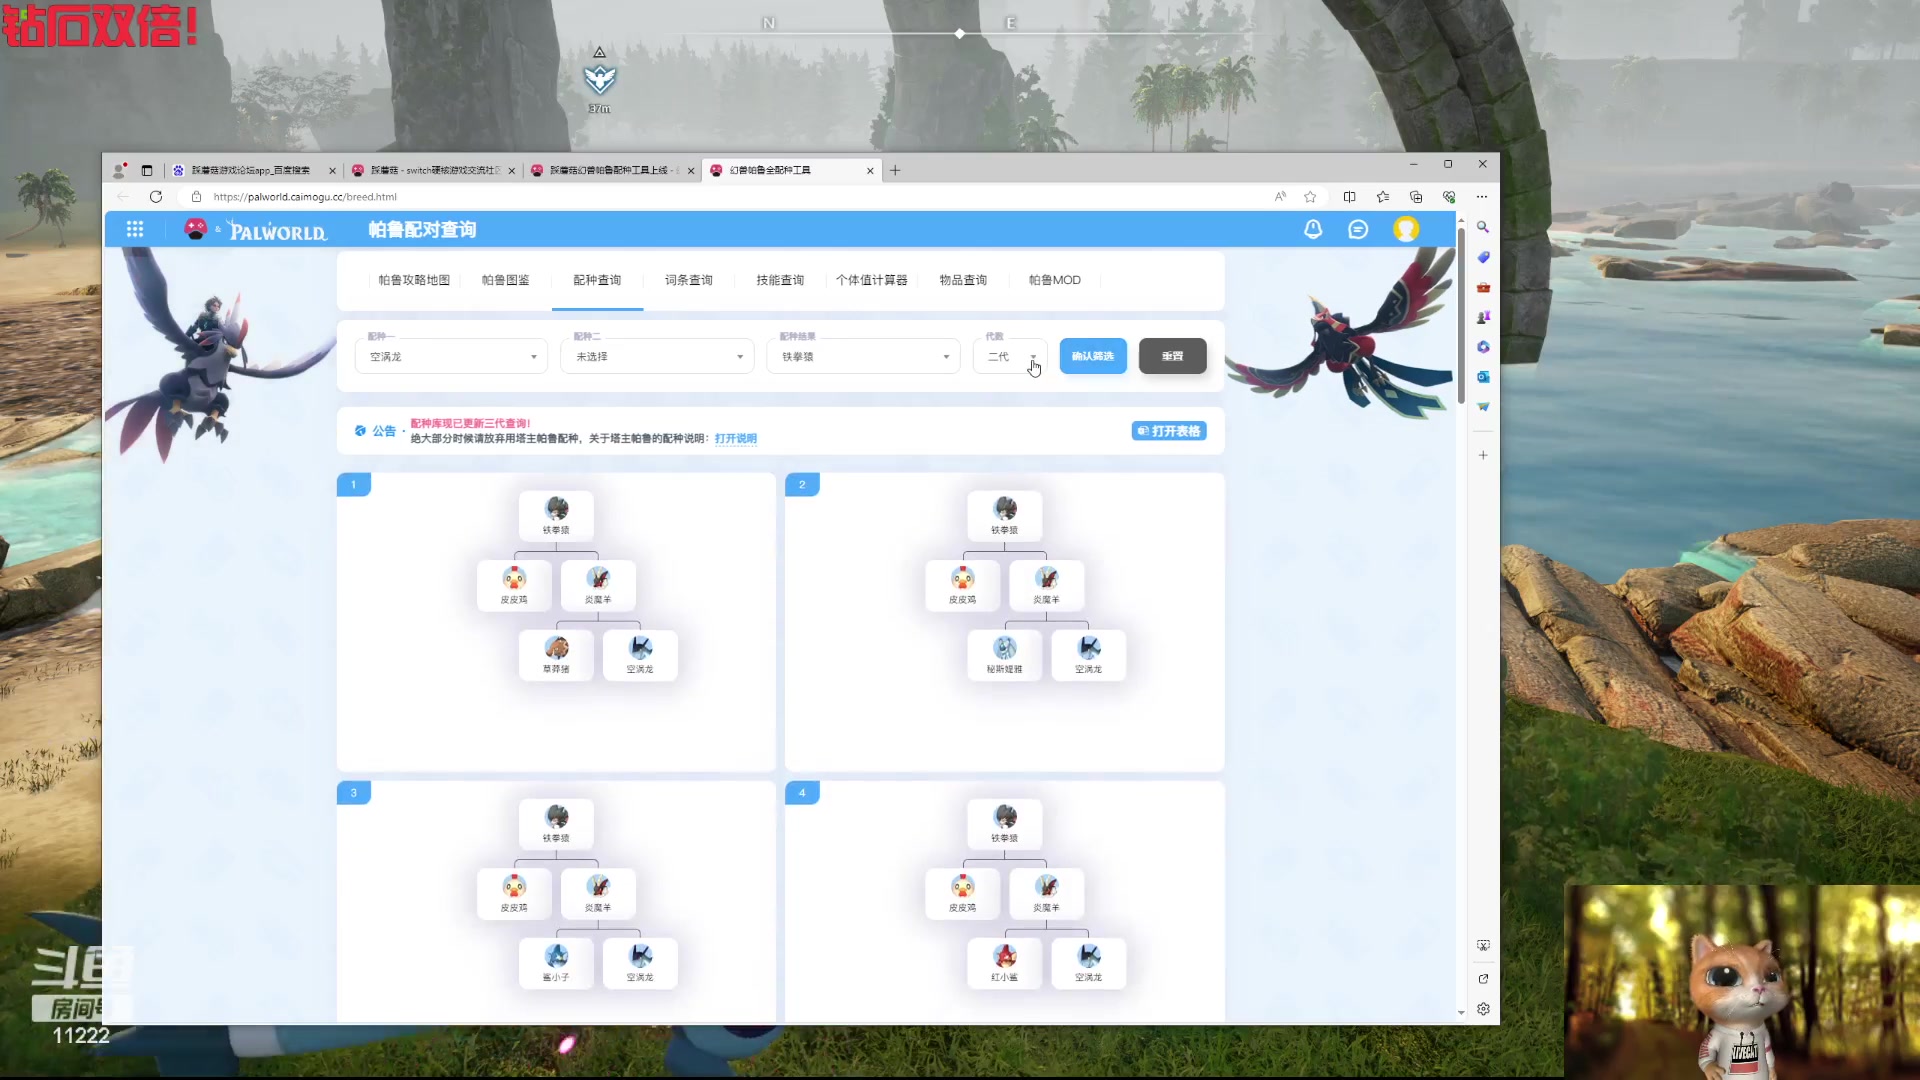Screen dimensions: 1920x1080
Task: Open the Outlook sidebar icon
Action: [1483, 377]
